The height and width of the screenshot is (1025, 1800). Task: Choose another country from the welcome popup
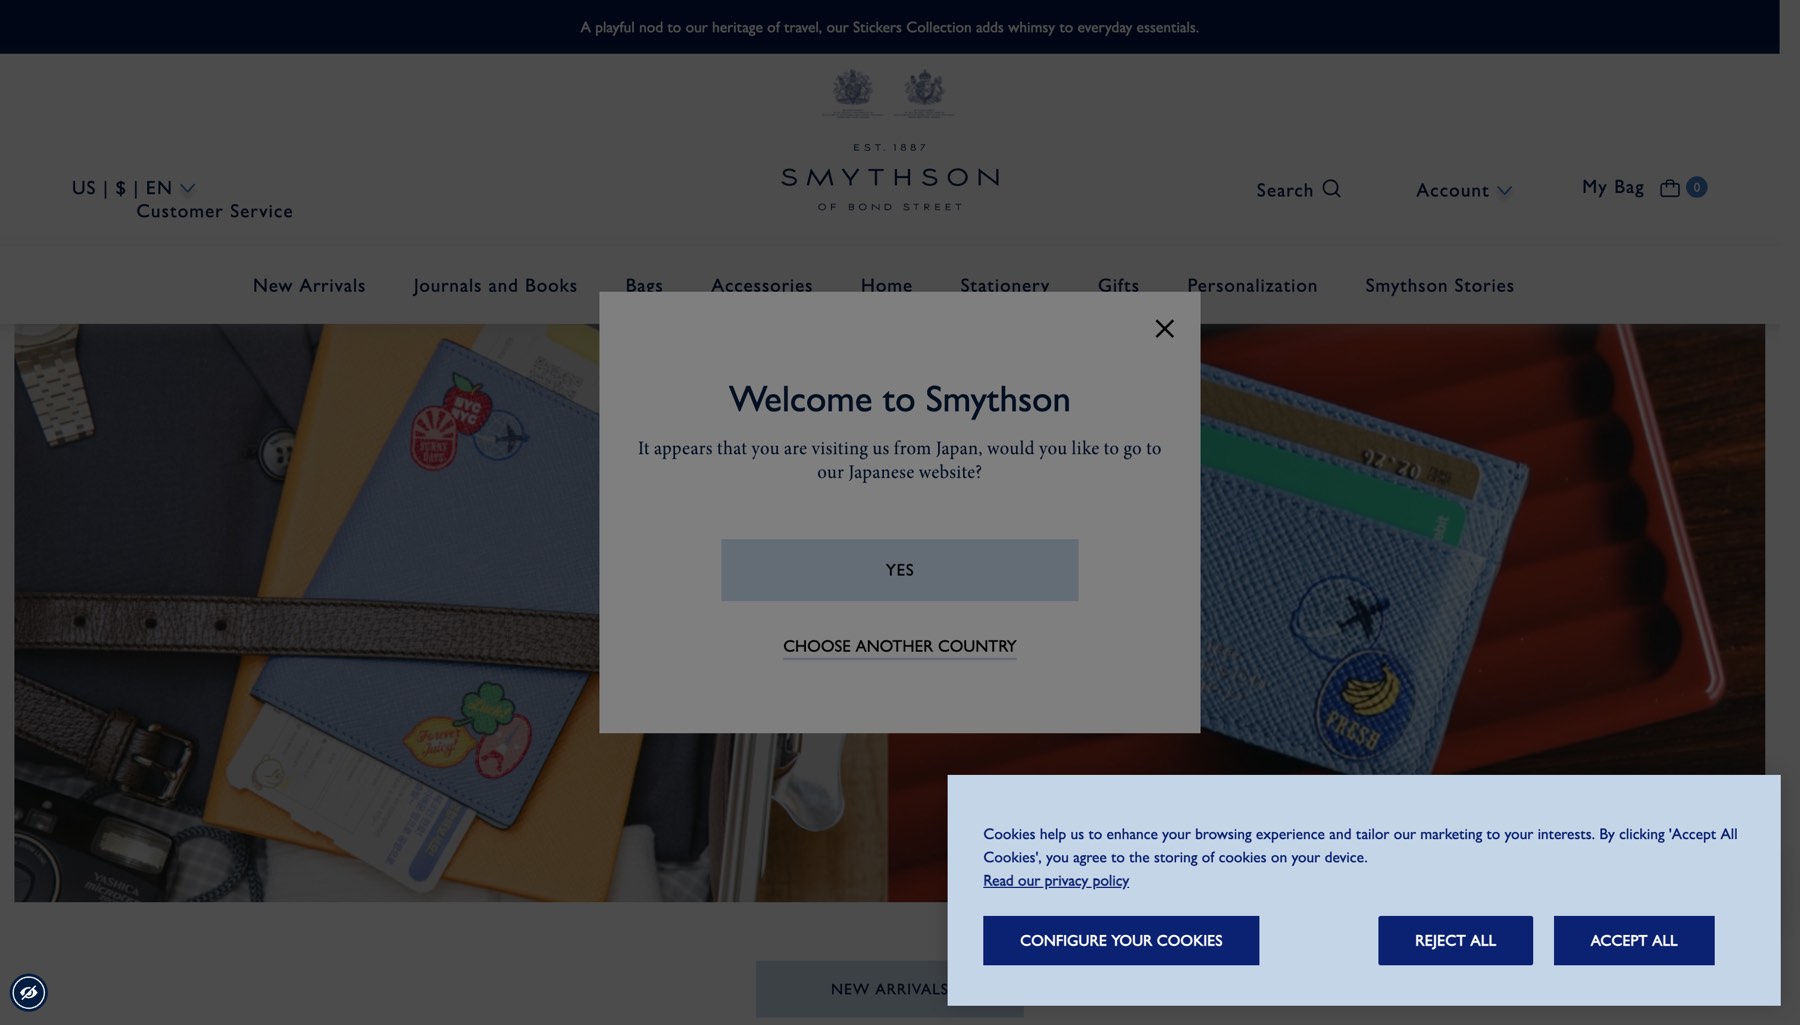(899, 646)
